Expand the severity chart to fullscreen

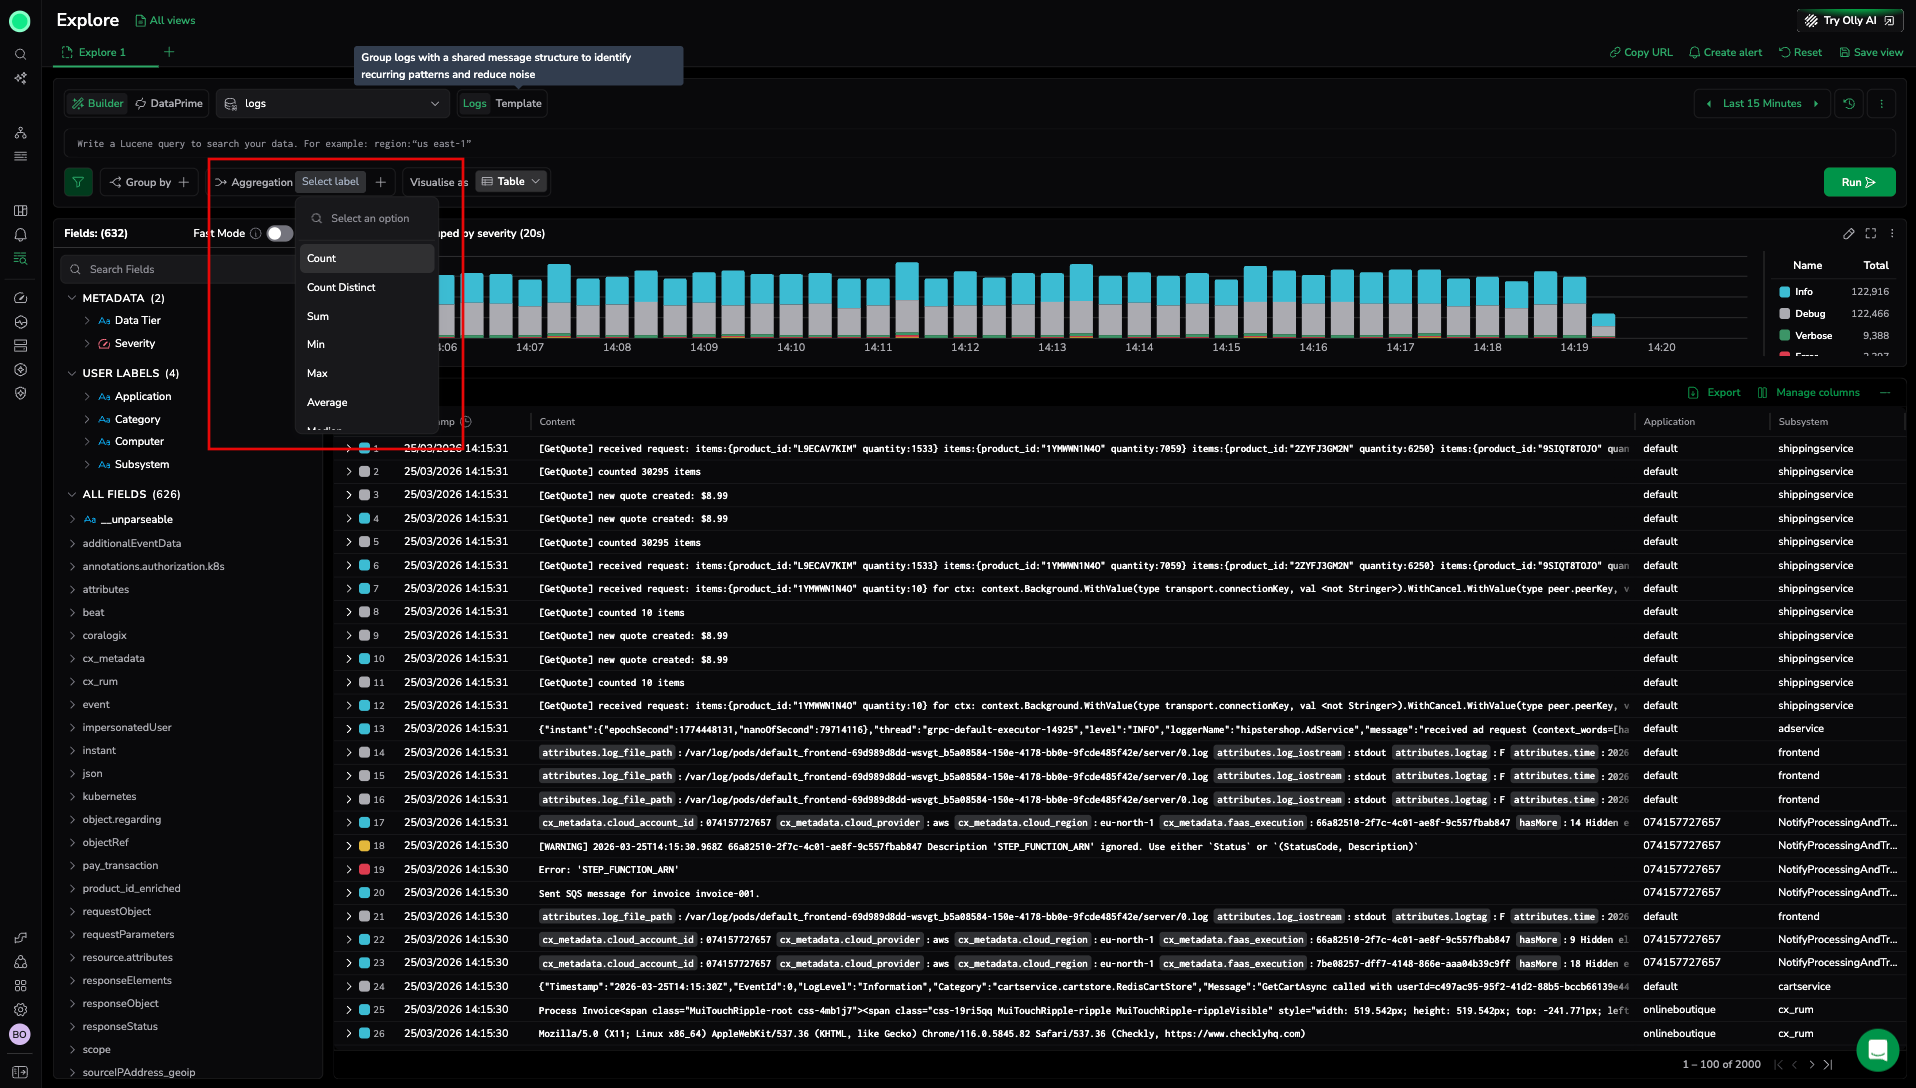[1870, 234]
